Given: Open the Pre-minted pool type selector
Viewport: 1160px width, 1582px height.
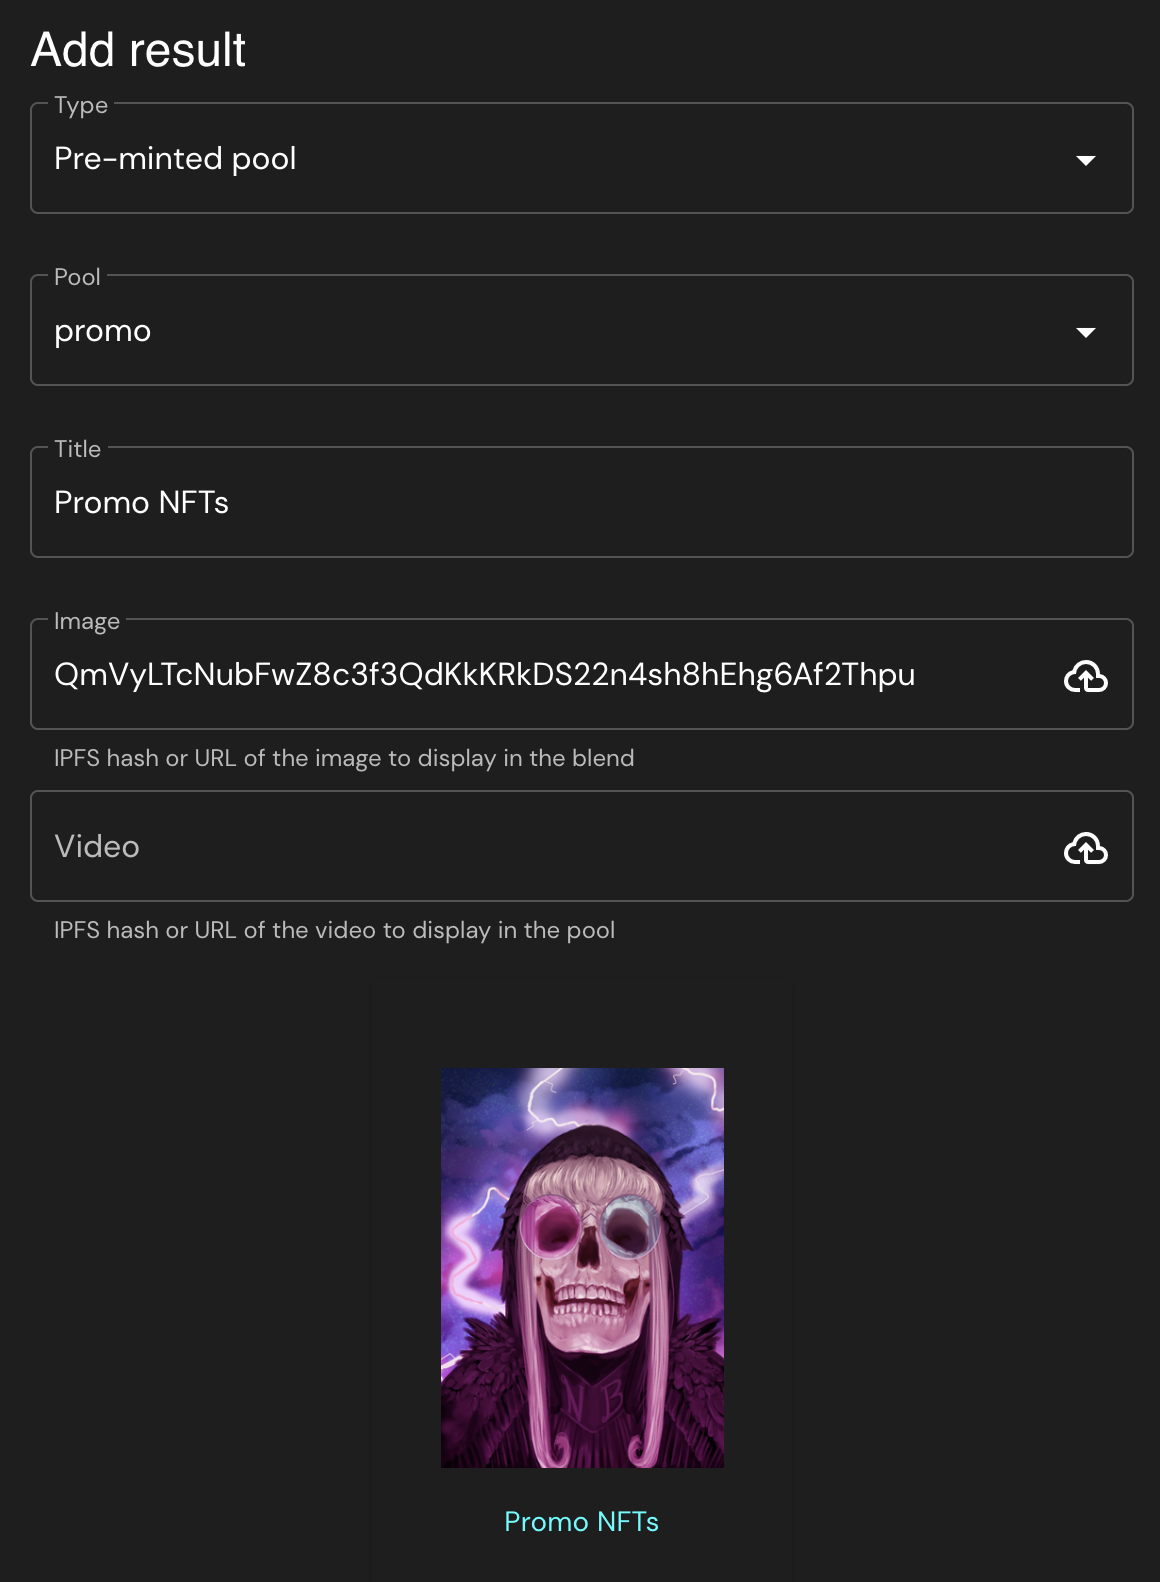Looking at the screenshot, I should pos(500,159).
